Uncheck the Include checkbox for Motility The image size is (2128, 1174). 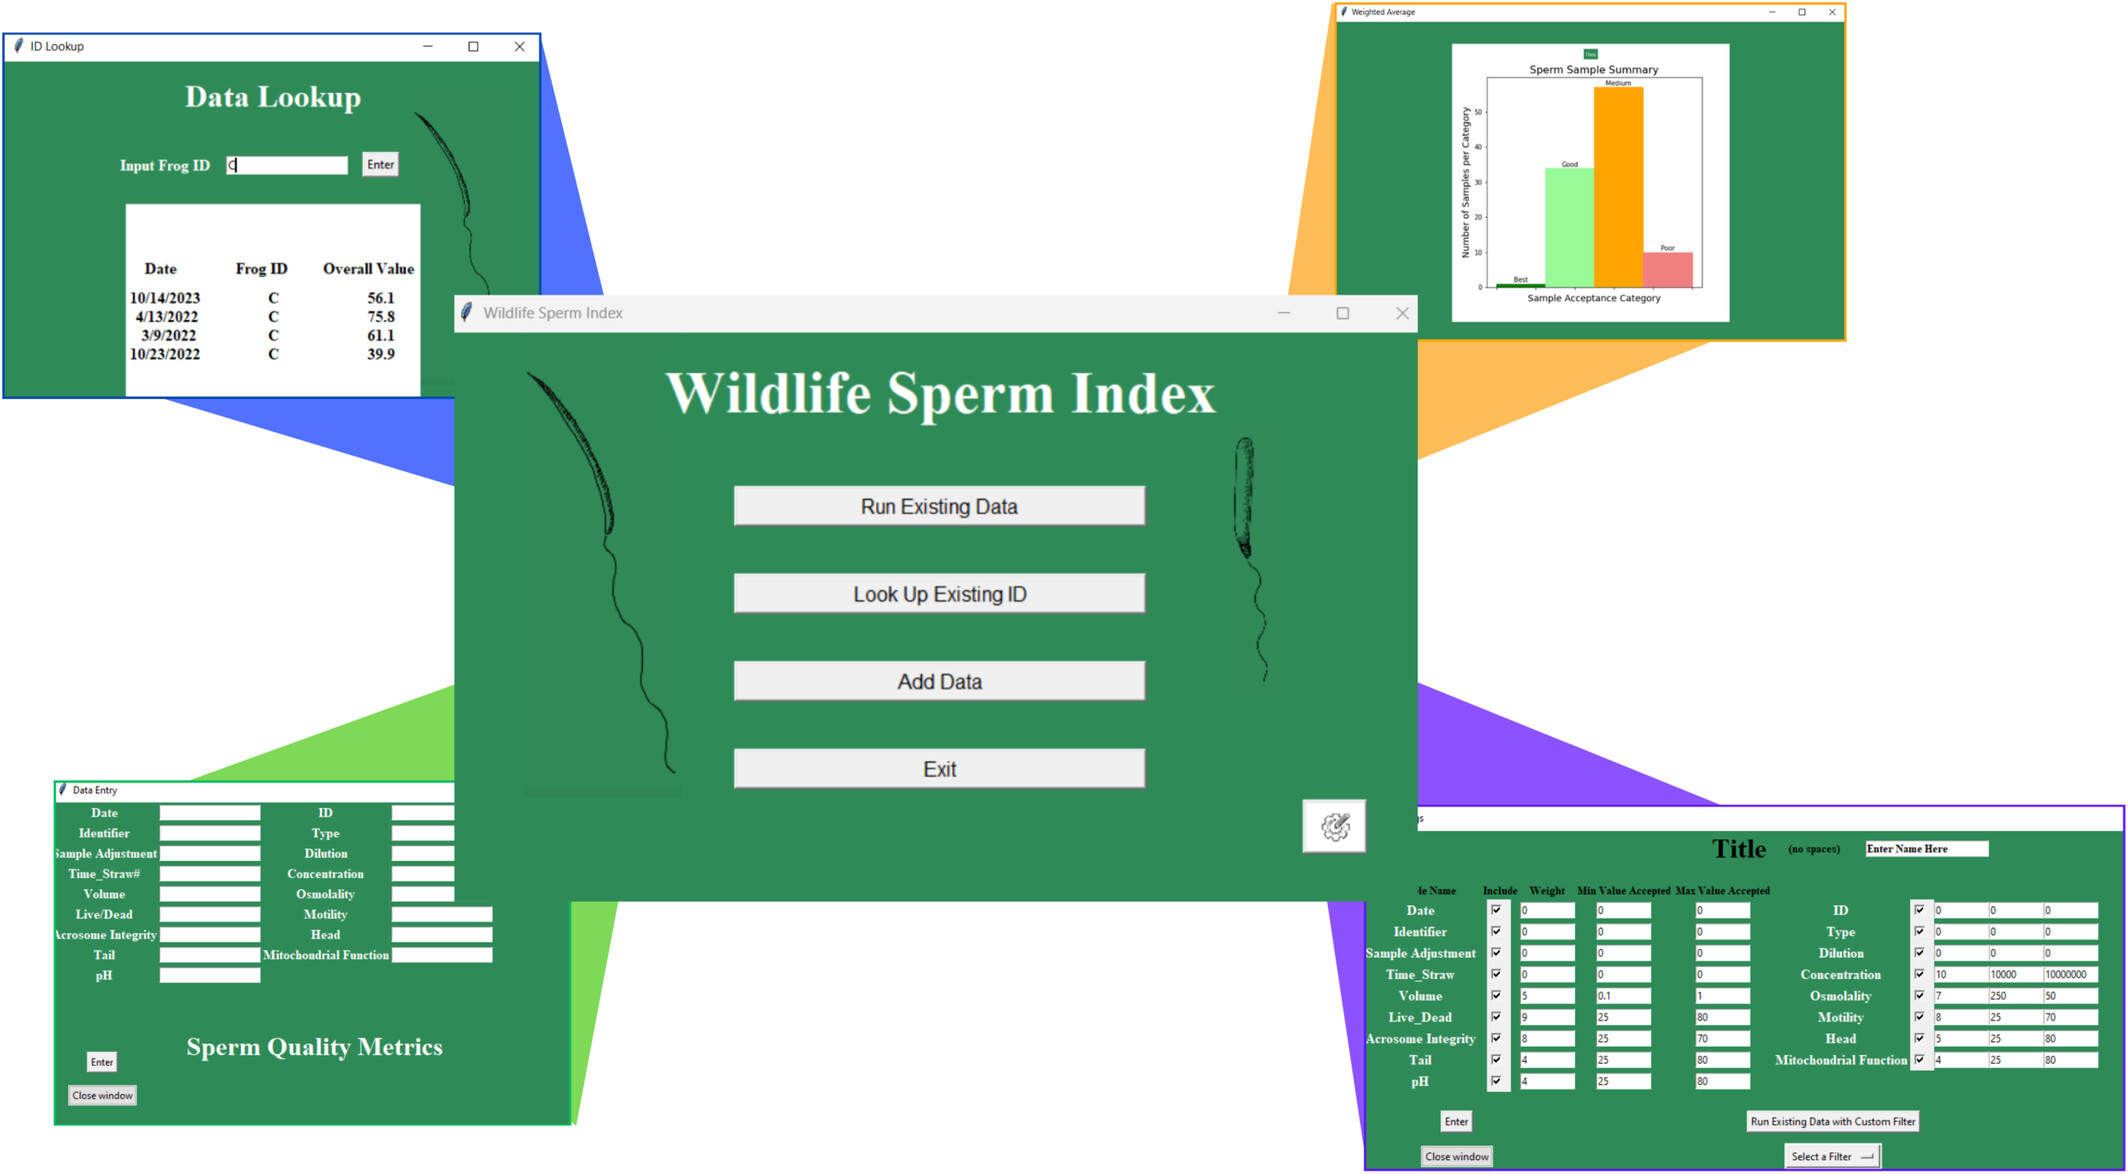coord(1919,1017)
